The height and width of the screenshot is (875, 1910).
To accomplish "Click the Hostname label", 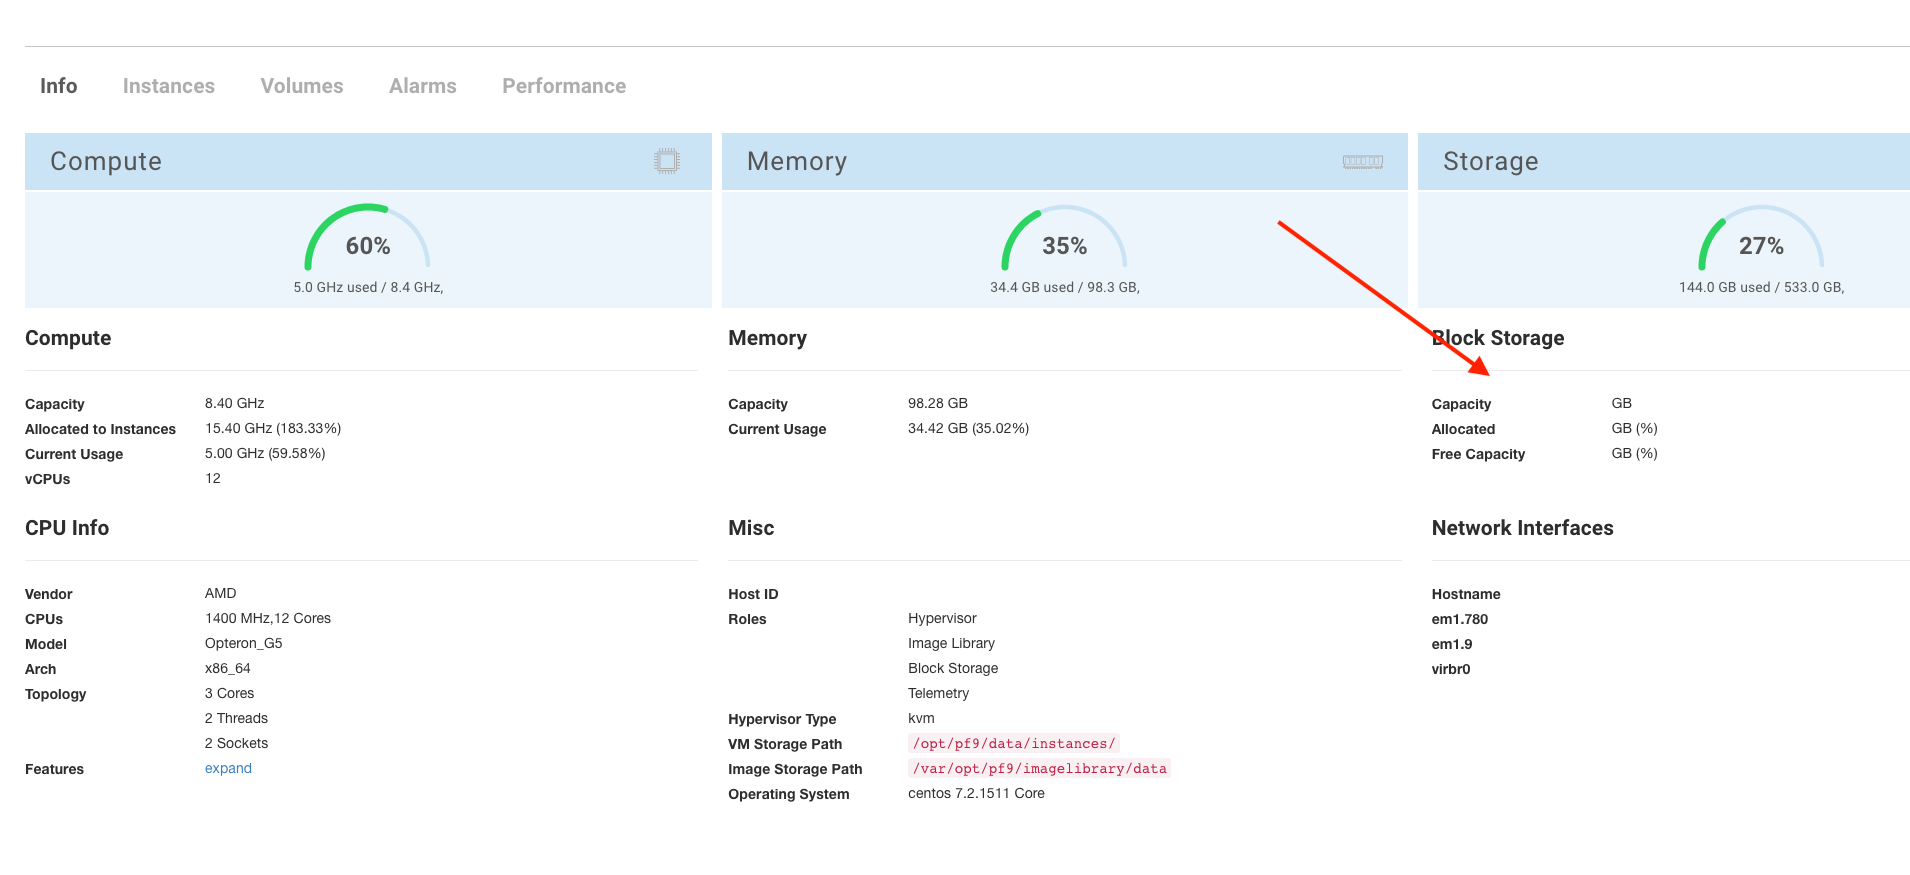I will (x=1466, y=594).
